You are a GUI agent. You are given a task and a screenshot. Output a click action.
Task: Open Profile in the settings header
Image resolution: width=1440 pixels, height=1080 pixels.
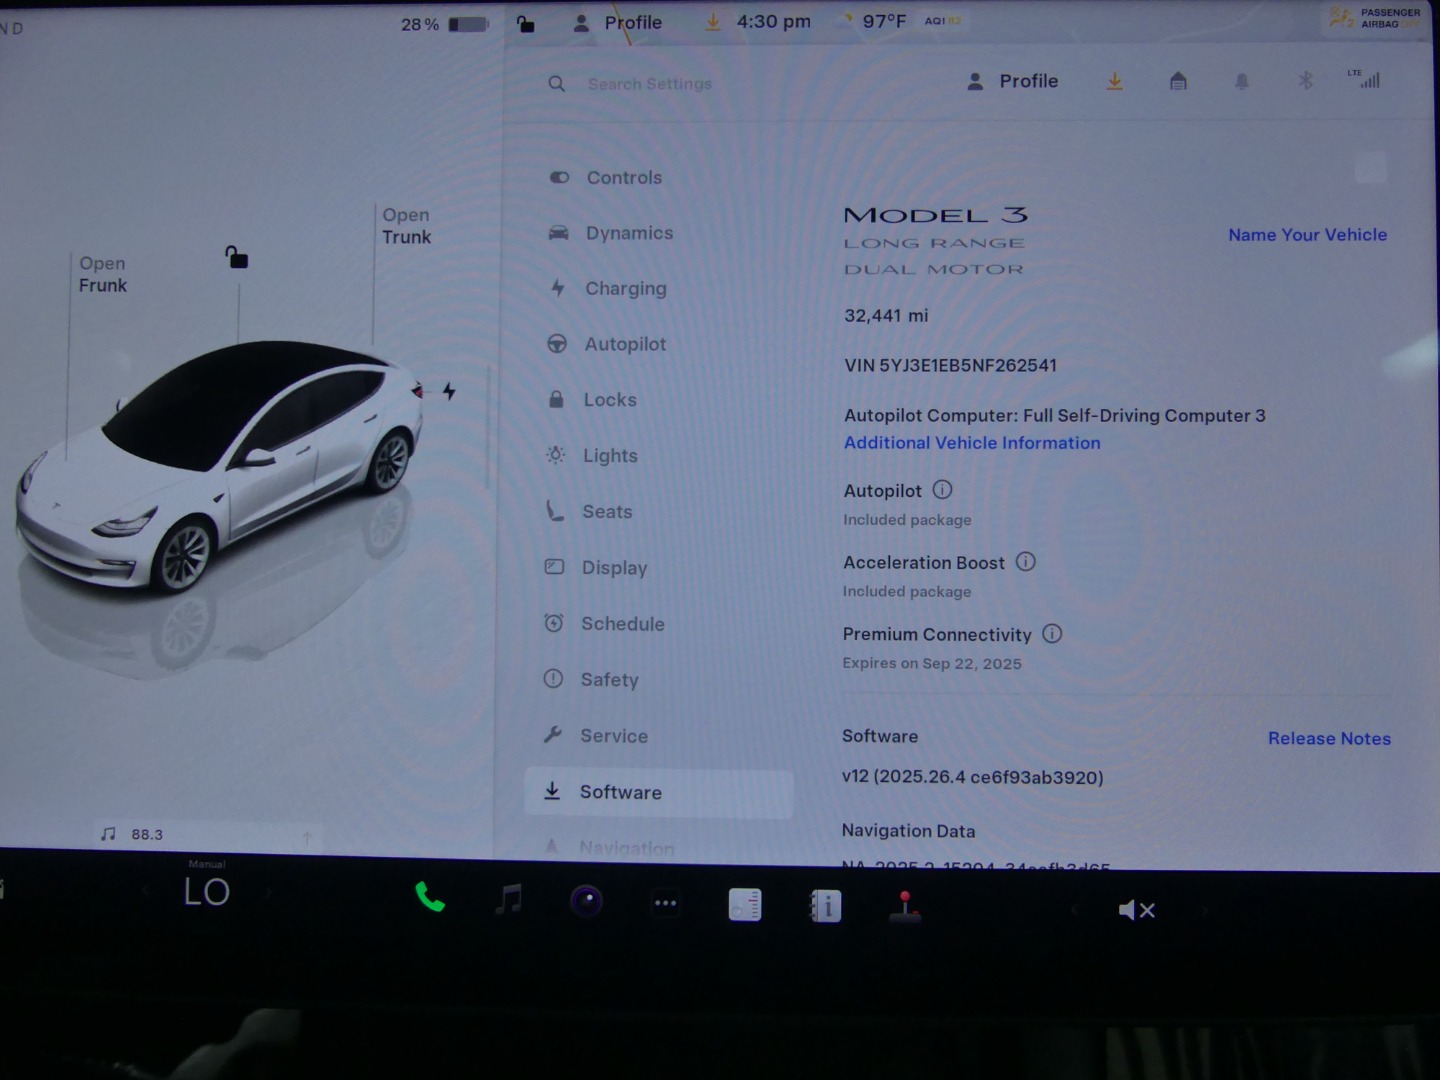1012,81
